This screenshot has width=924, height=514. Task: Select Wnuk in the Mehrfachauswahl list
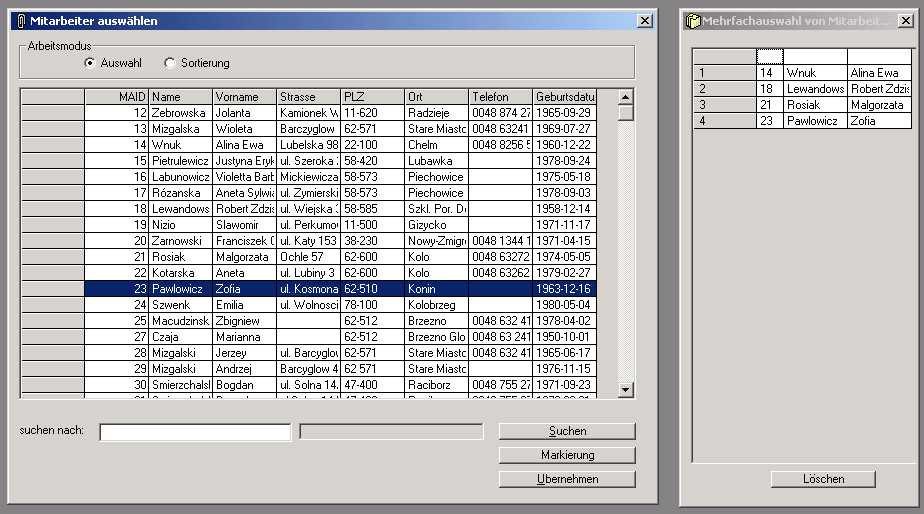click(x=815, y=73)
